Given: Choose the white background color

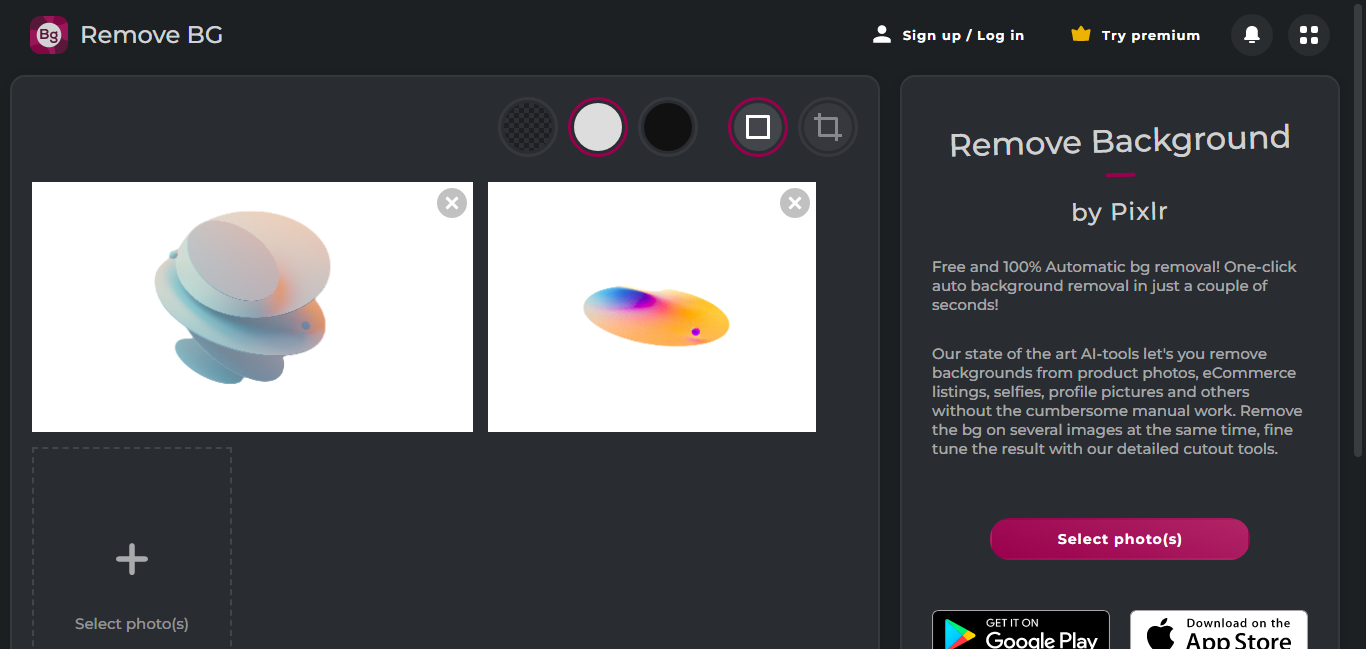Looking at the screenshot, I should pos(598,127).
